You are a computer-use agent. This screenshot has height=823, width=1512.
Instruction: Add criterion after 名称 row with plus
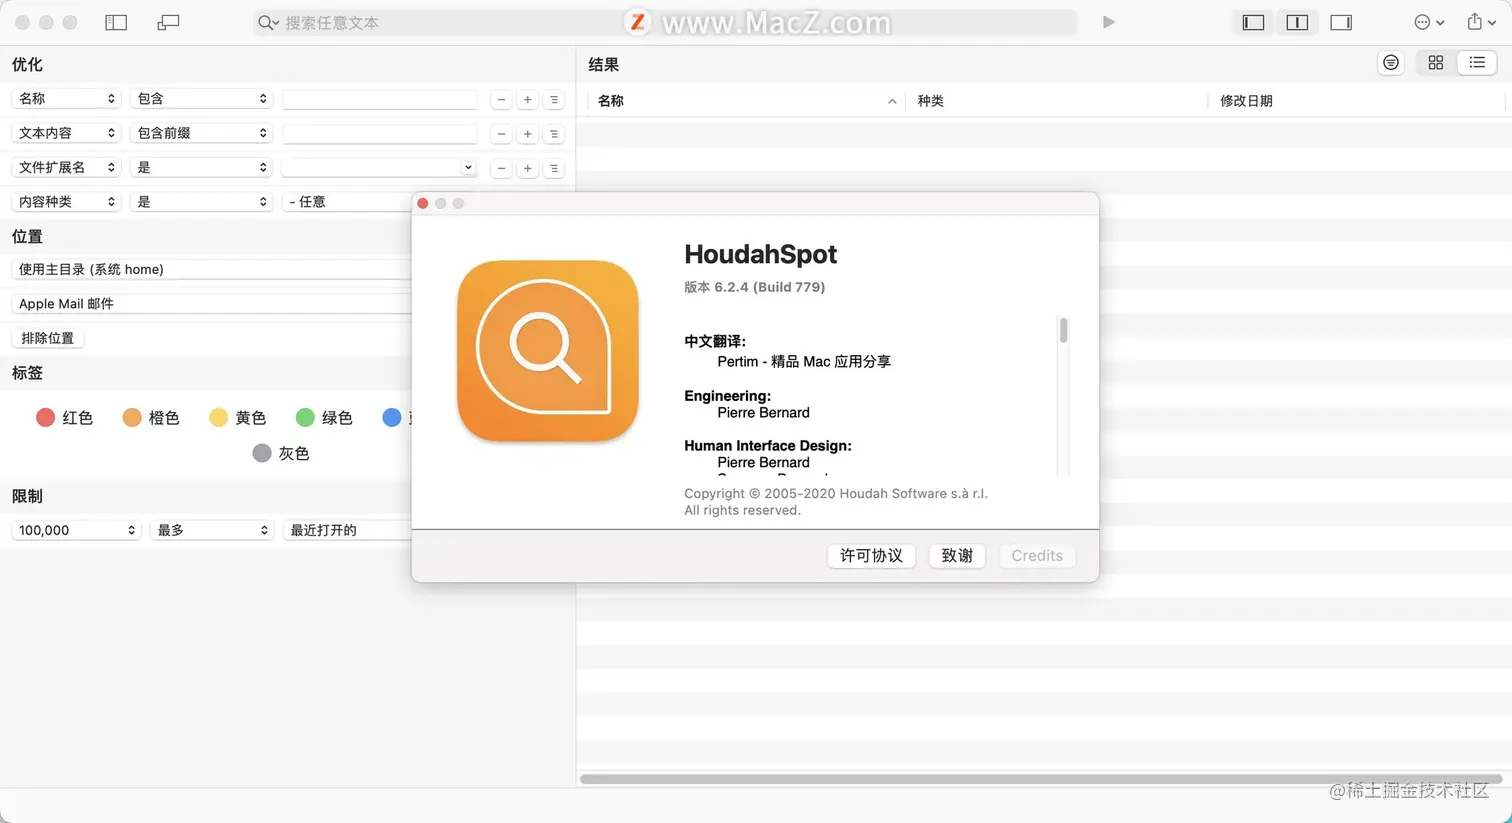point(527,100)
